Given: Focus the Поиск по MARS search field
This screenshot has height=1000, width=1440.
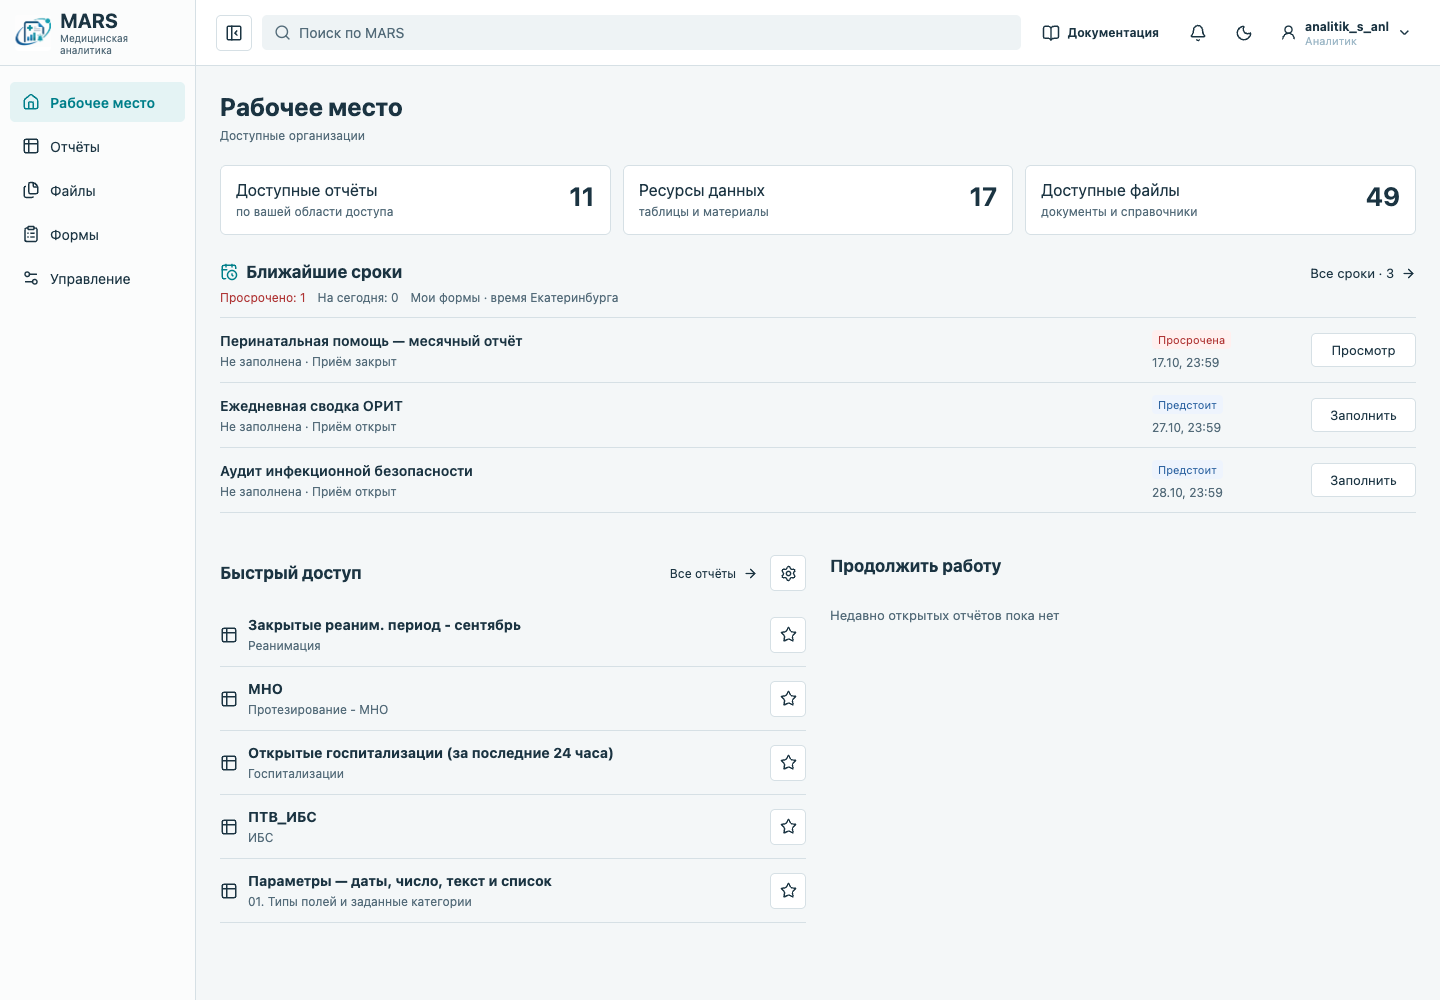Looking at the screenshot, I should click(641, 33).
